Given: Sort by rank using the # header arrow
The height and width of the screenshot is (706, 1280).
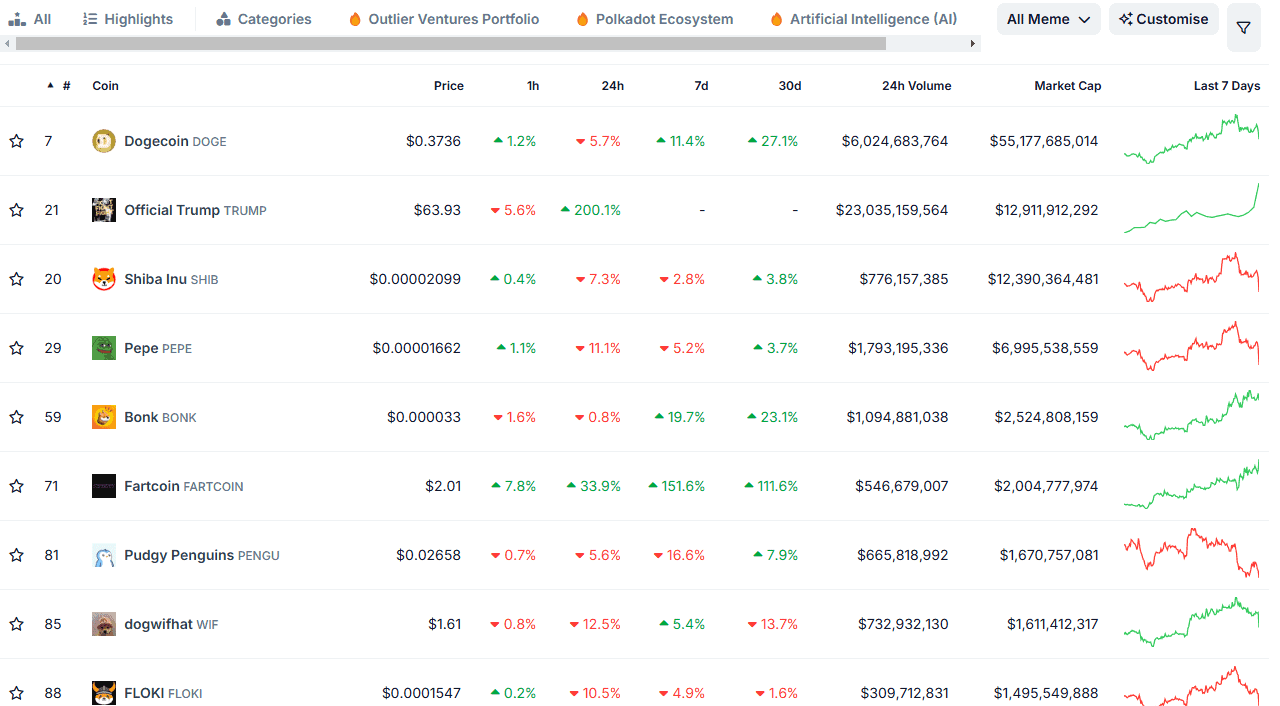Looking at the screenshot, I should [51, 86].
